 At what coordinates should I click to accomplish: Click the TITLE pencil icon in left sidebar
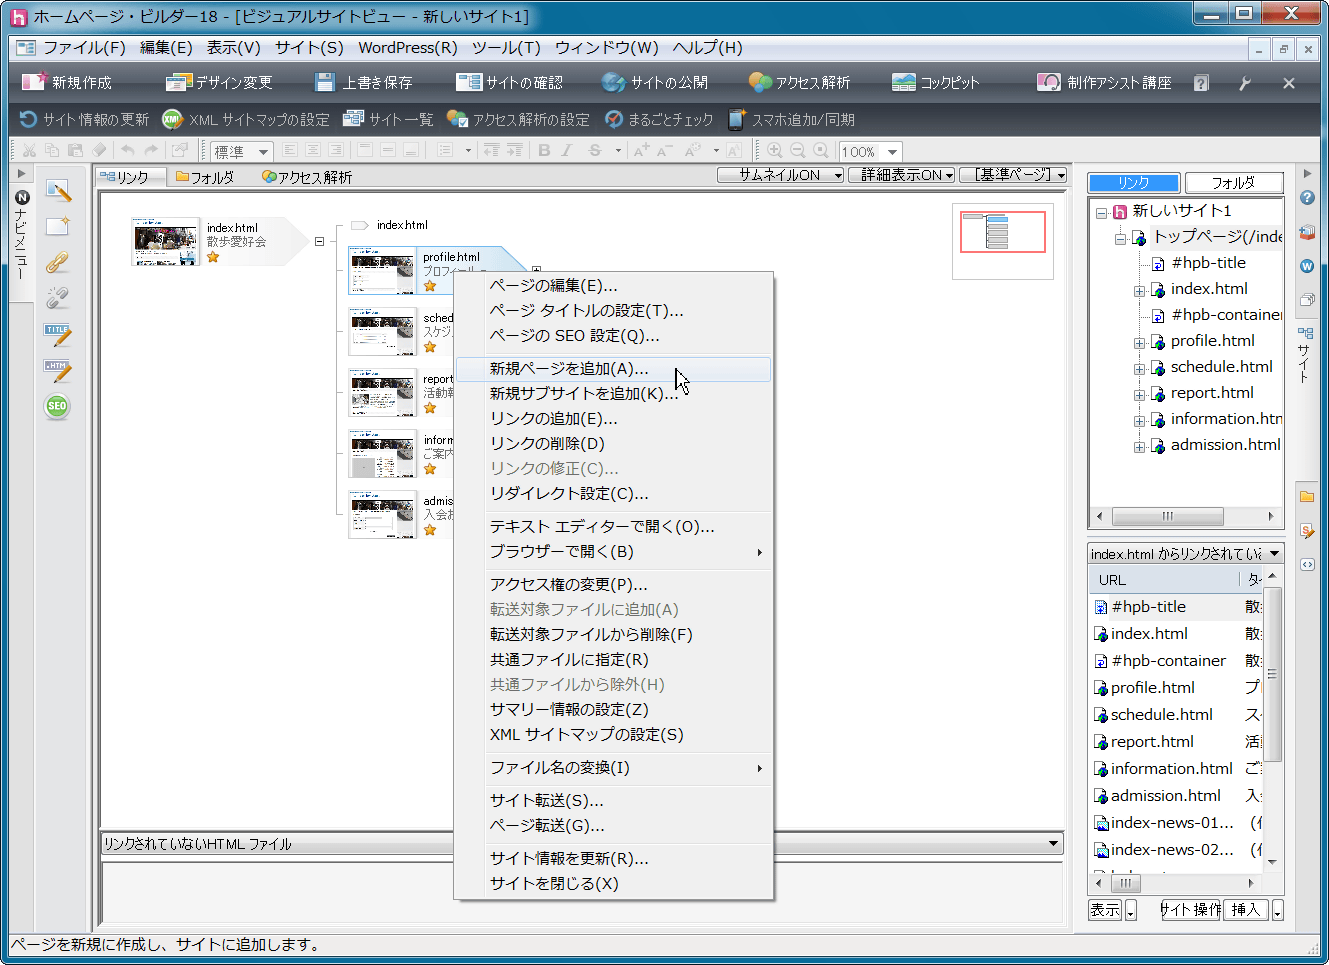click(x=57, y=335)
